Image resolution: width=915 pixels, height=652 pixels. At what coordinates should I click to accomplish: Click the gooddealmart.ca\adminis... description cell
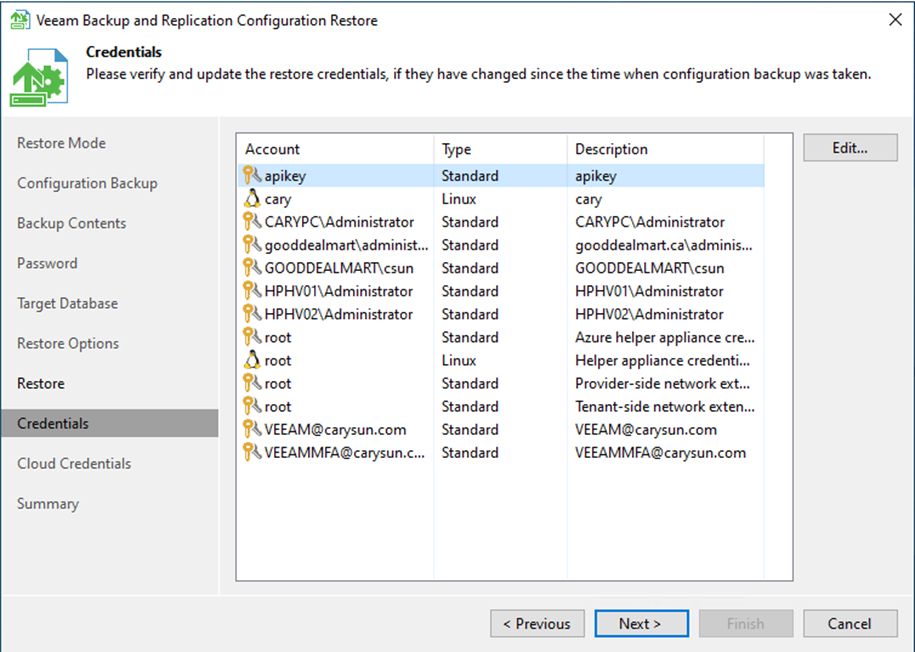point(664,245)
